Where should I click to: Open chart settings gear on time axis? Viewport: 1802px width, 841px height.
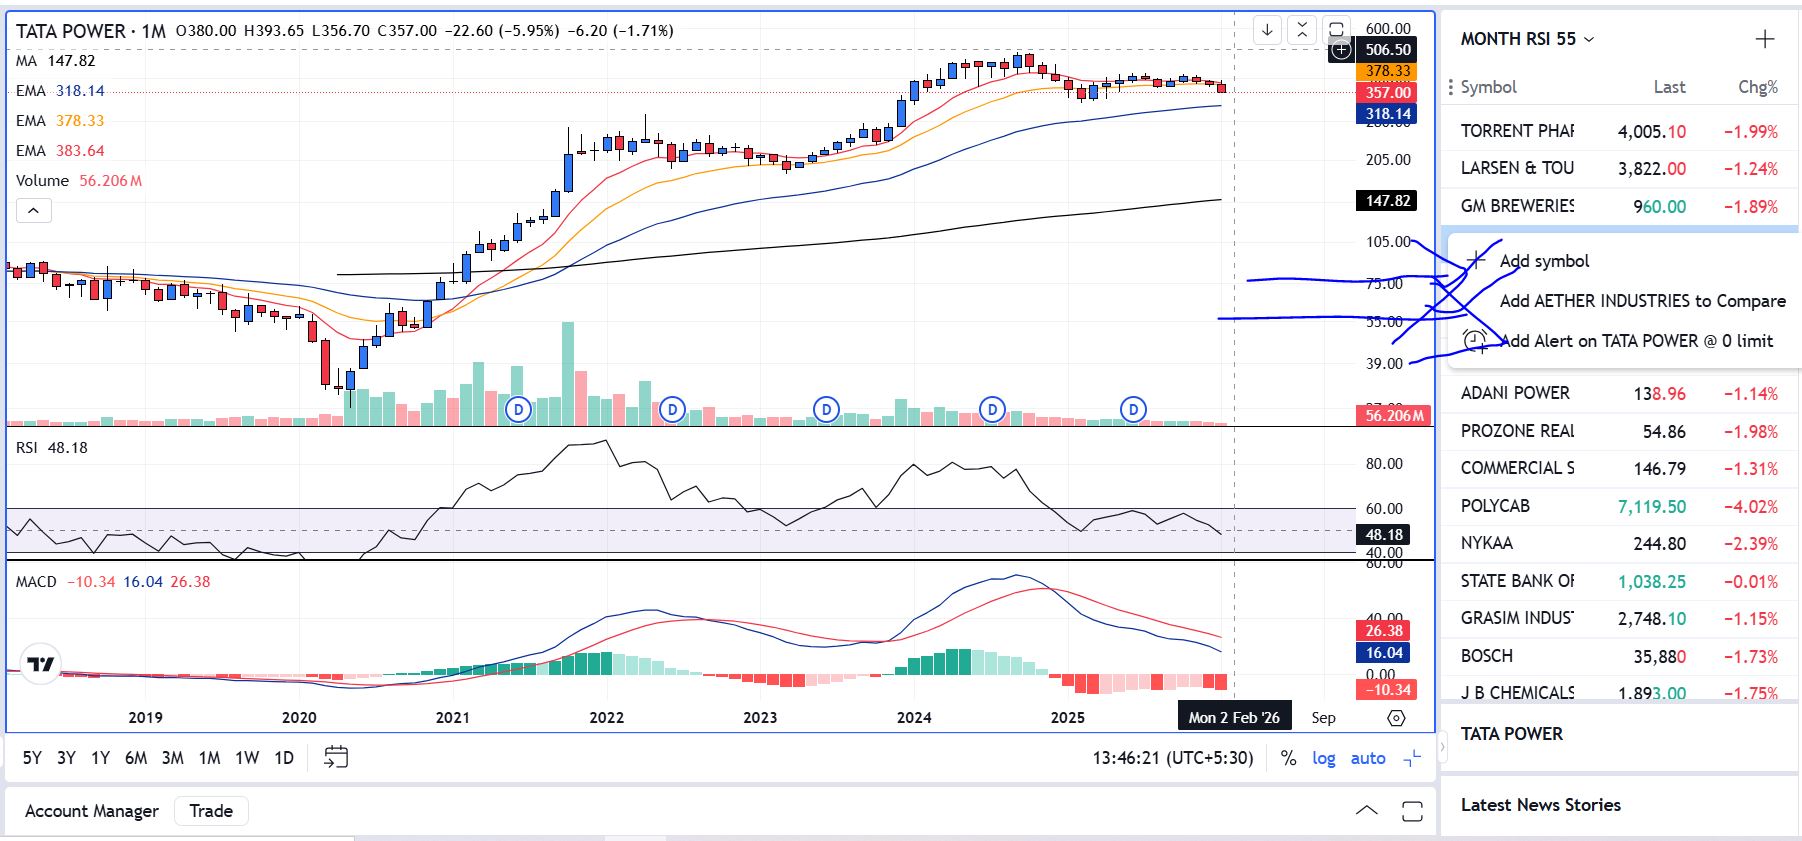click(x=1396, y=718)
